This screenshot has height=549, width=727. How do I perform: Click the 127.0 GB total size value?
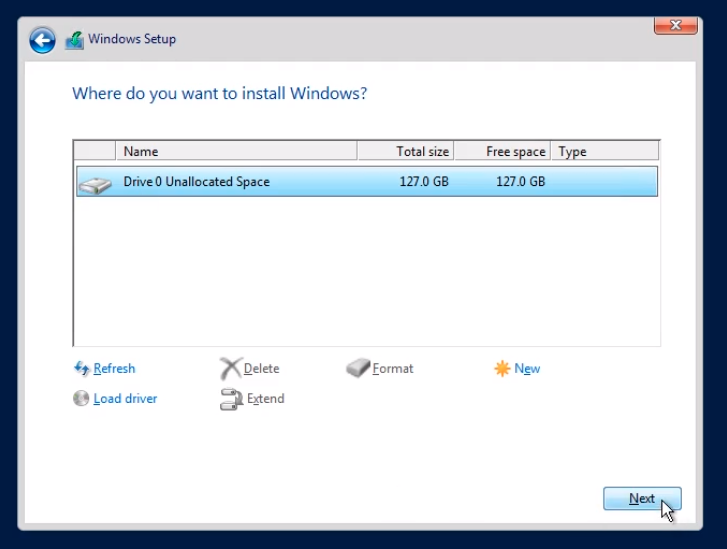coord(424,181)
